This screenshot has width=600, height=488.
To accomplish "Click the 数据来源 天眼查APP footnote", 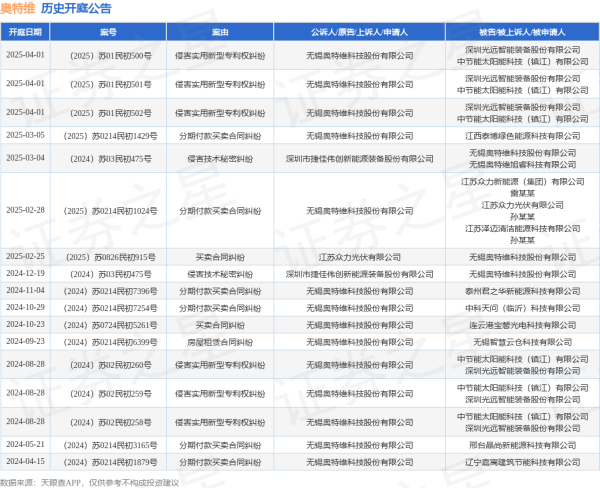I will pos(89,483).
